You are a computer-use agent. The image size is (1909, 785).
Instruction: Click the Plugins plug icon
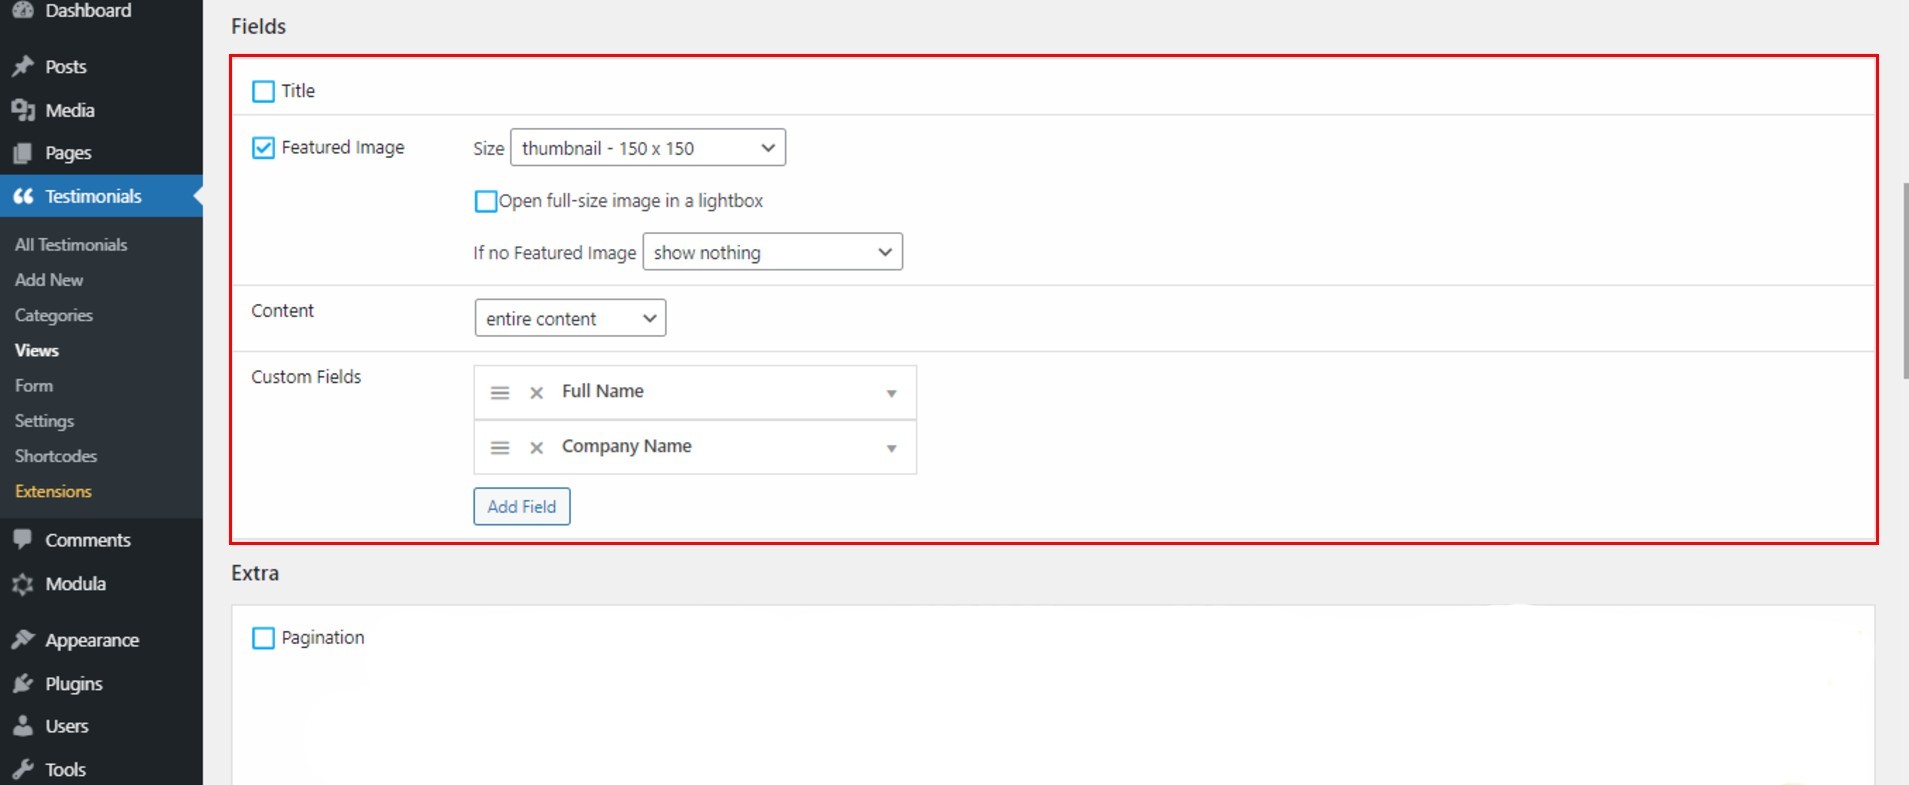tap(23, 684)
